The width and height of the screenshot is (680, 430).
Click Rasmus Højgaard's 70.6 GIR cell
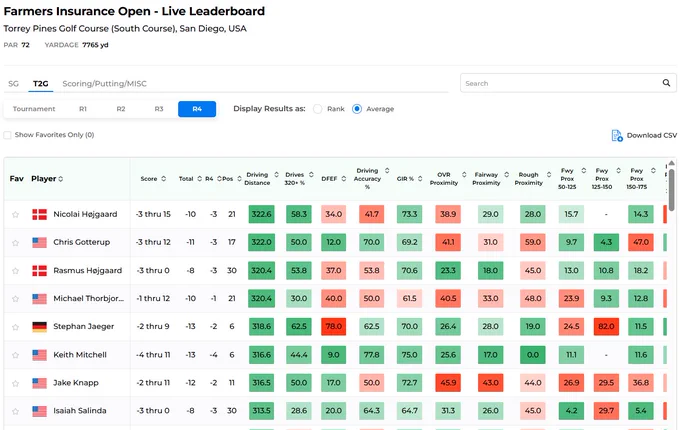[x=409, y=270]
